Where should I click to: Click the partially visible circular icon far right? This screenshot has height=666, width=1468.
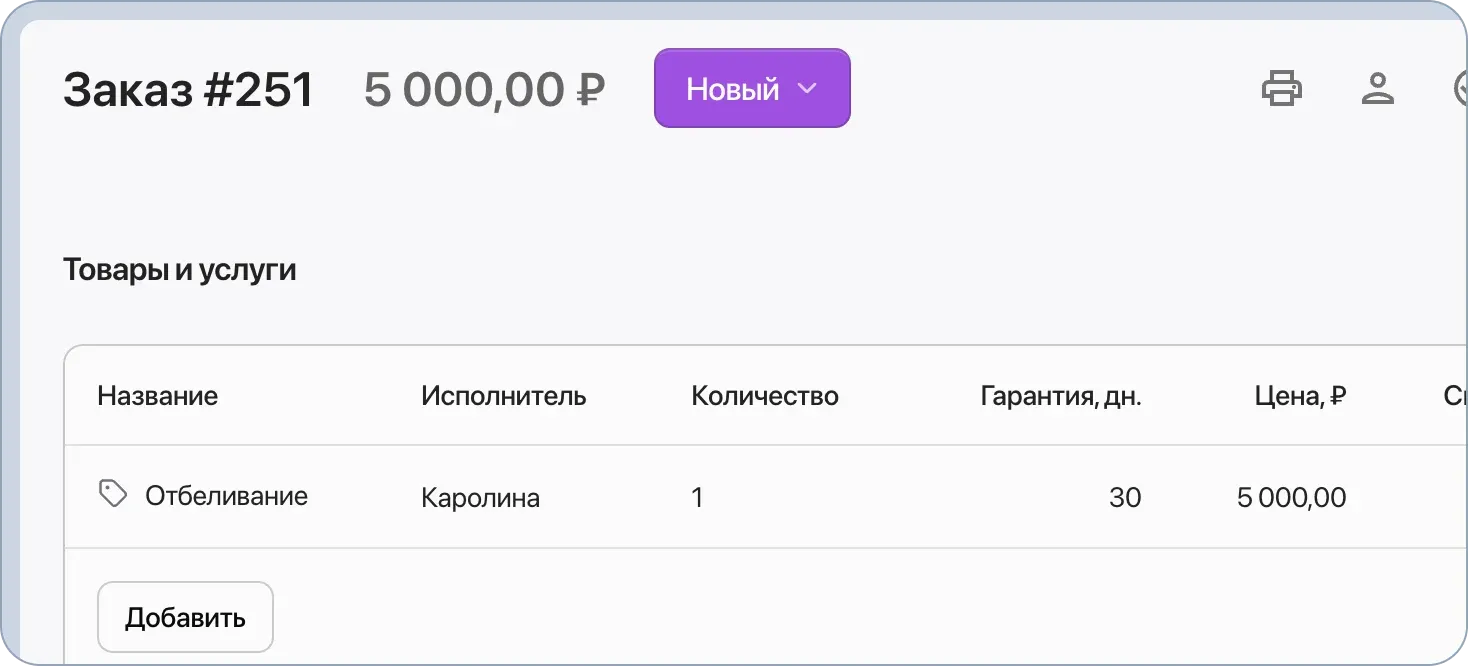(1462, 88)
